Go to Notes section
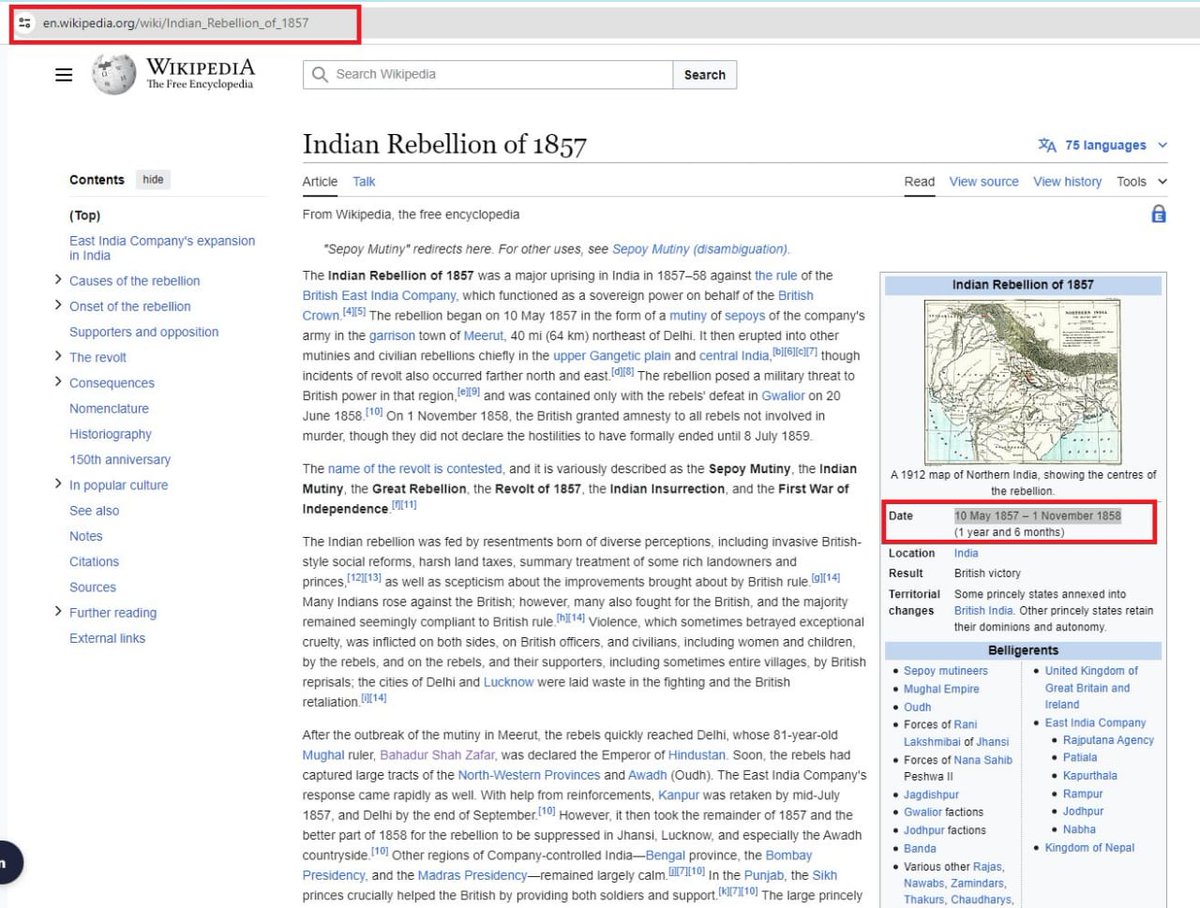Viewport: 1200px width, 908px height. point(86,536)
